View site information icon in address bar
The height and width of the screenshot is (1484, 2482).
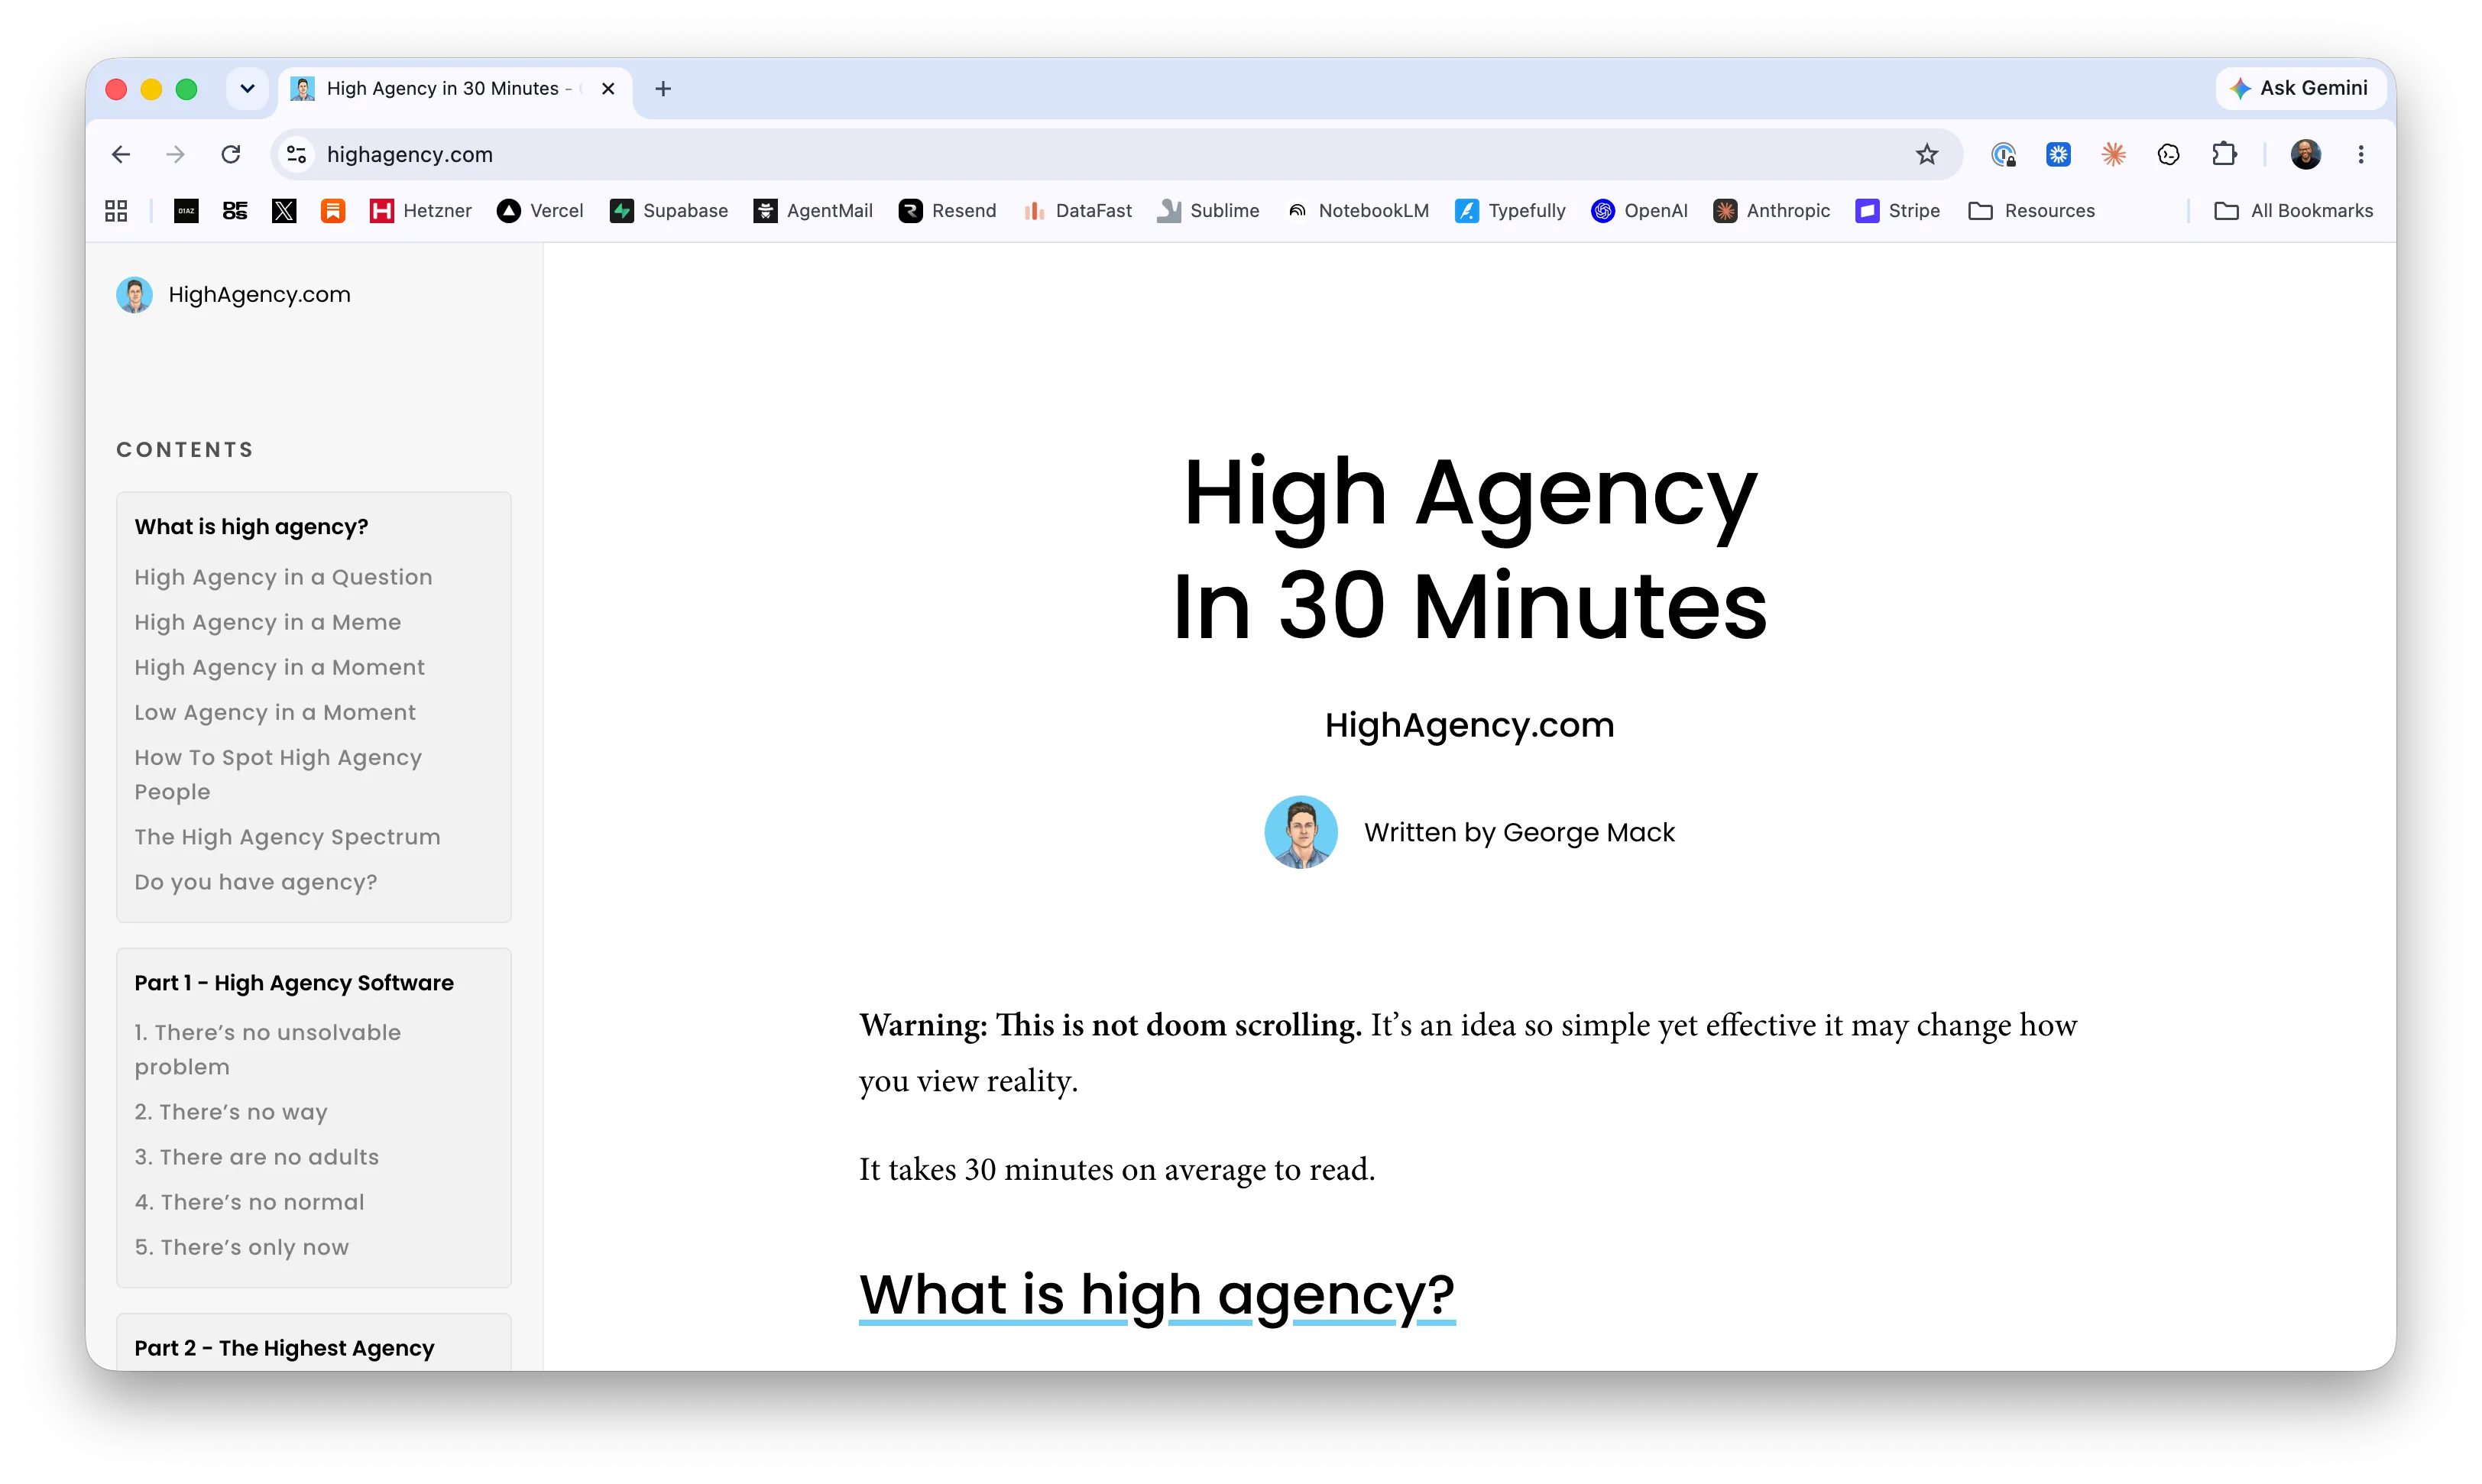point(296,154)
